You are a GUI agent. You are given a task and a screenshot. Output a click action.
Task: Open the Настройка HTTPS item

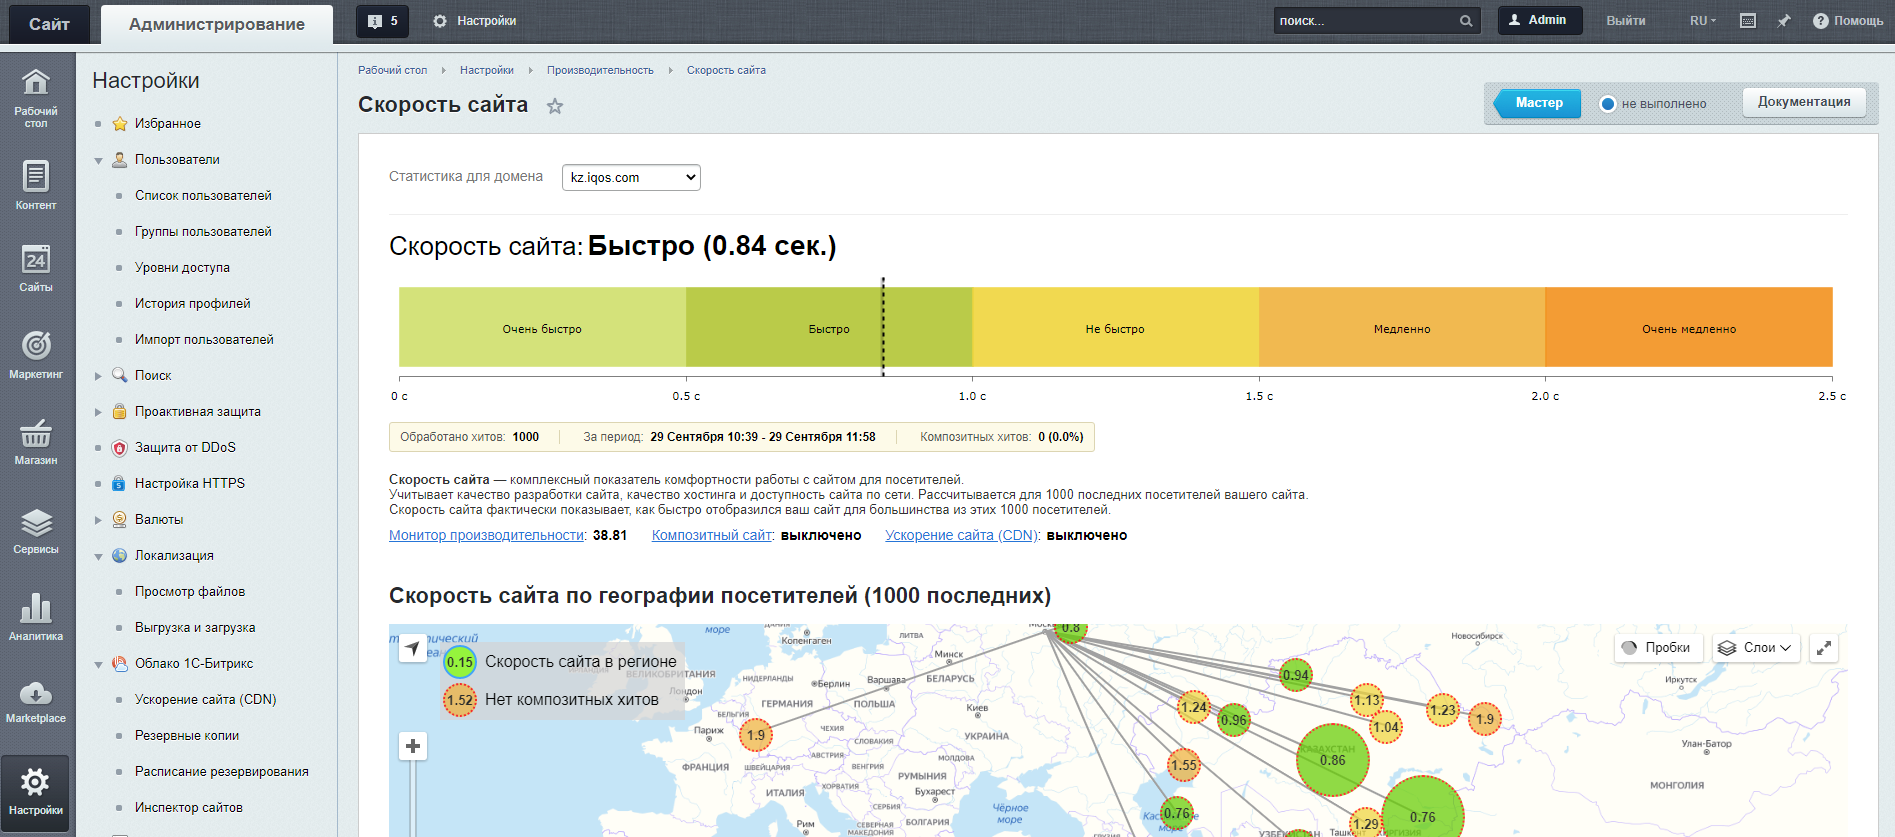click(190, 483)
